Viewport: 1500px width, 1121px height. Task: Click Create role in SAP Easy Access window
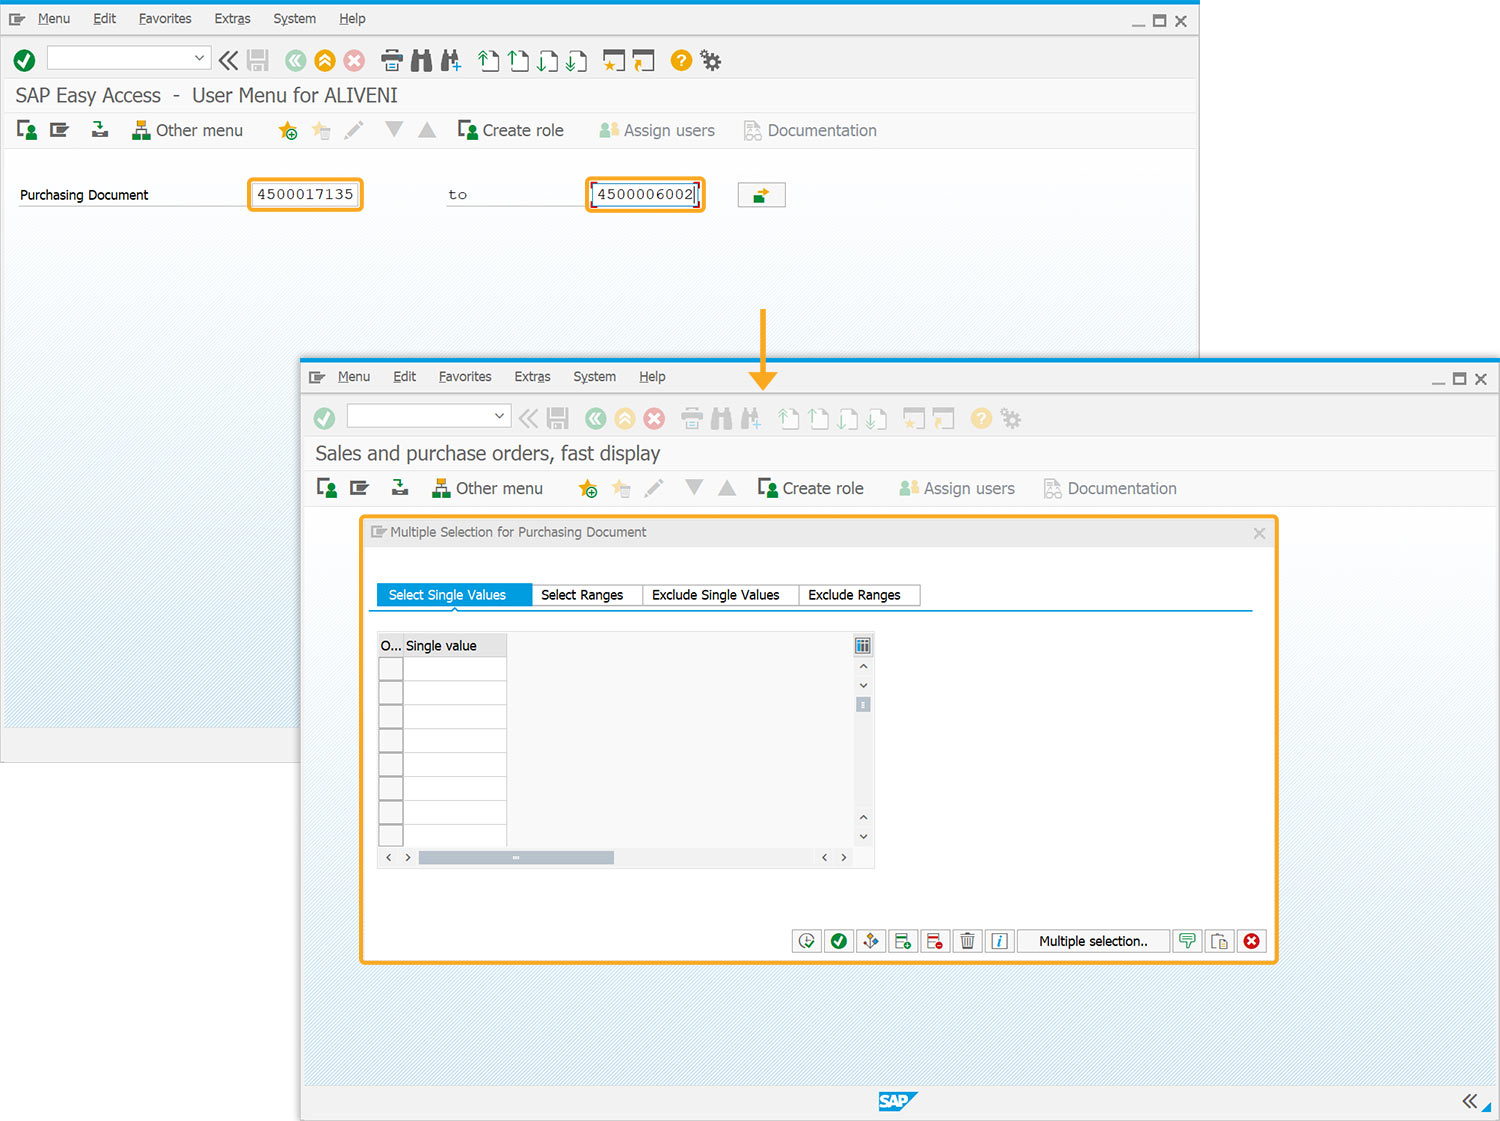tap(511, 131)
